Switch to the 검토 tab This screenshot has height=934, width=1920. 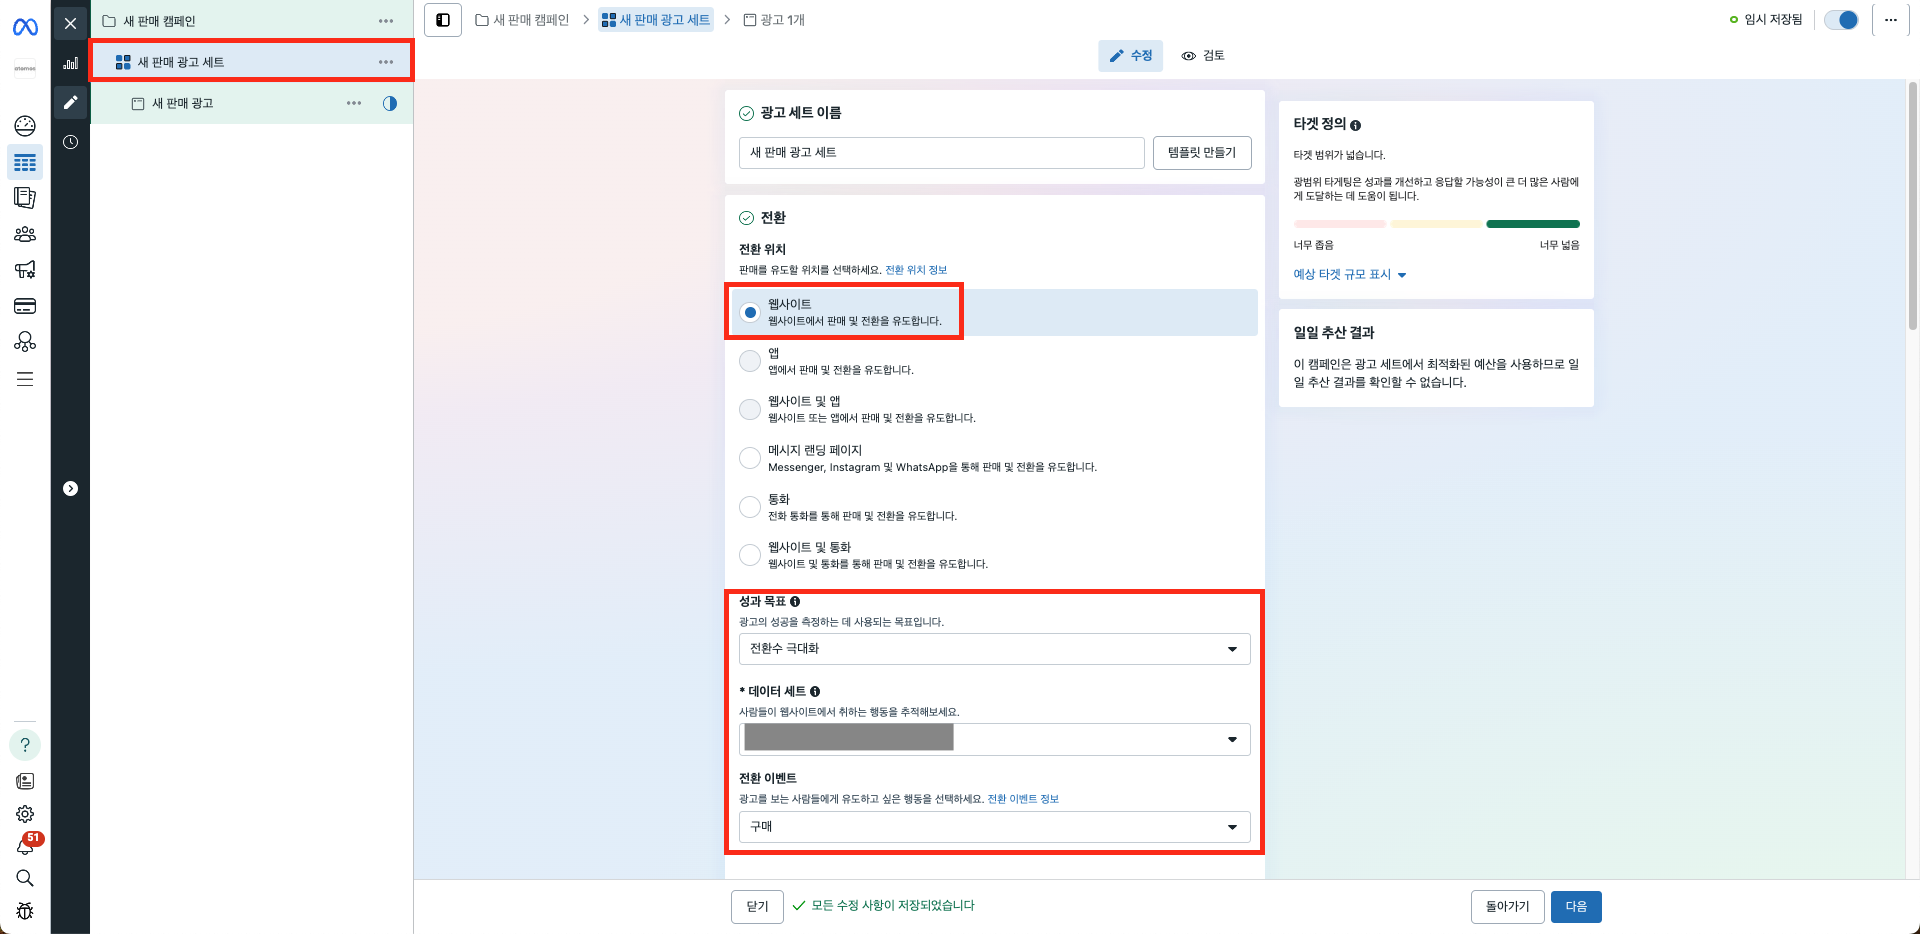point(1203,56)
